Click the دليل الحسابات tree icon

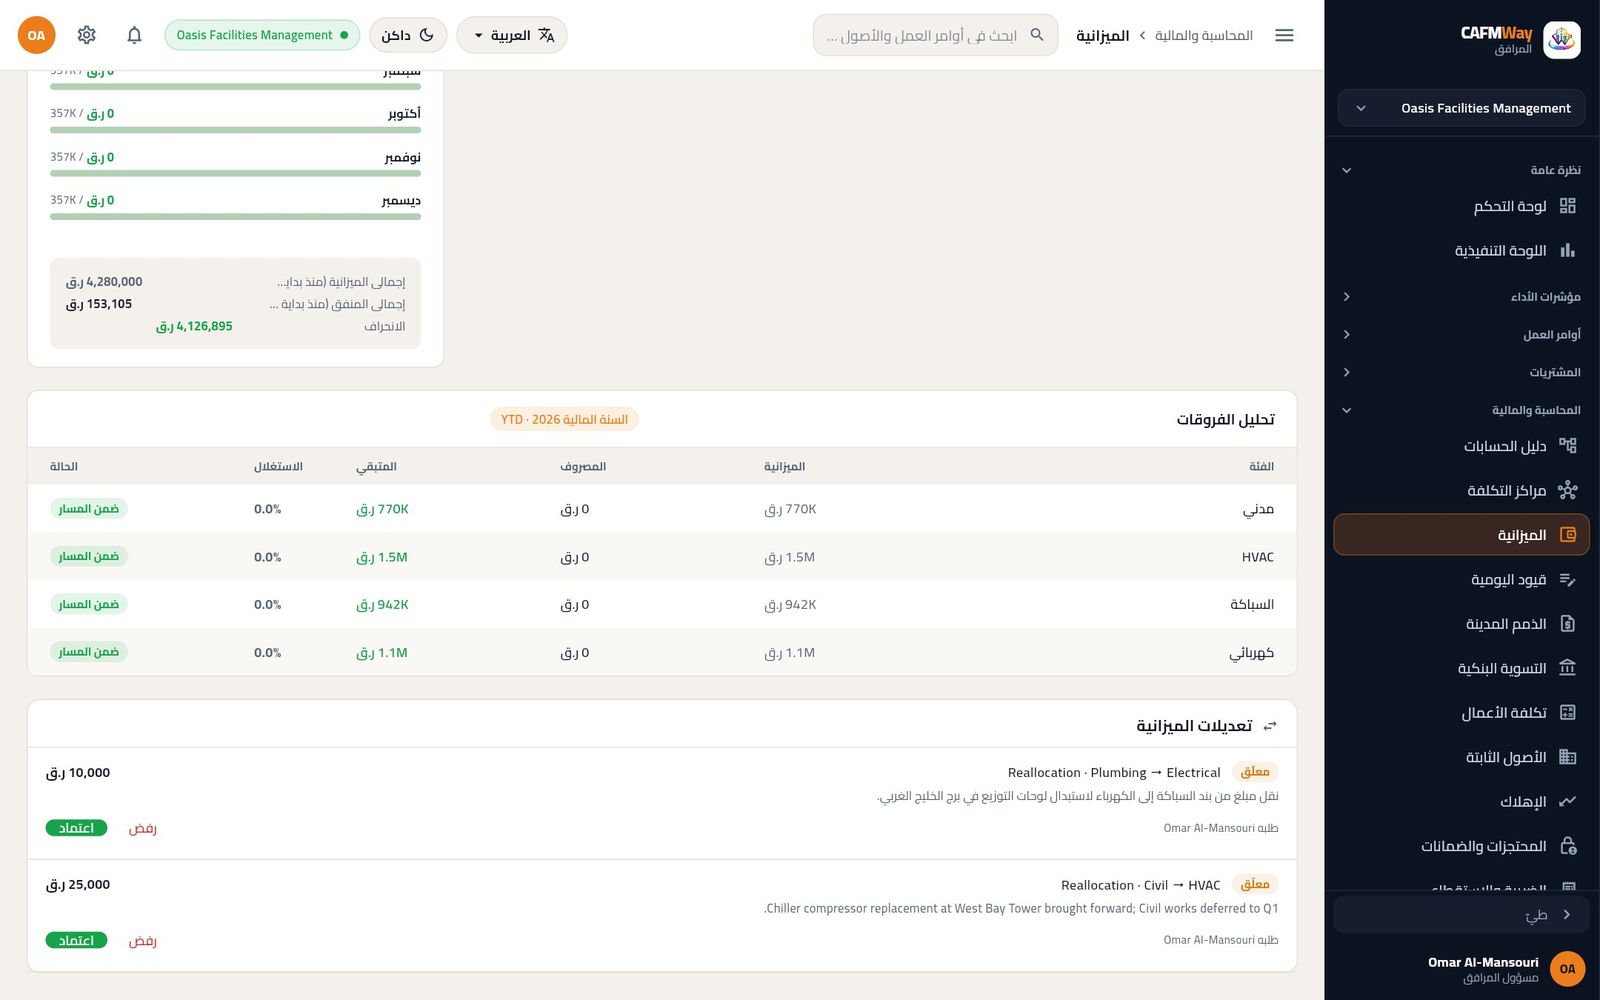point(1567,446)
